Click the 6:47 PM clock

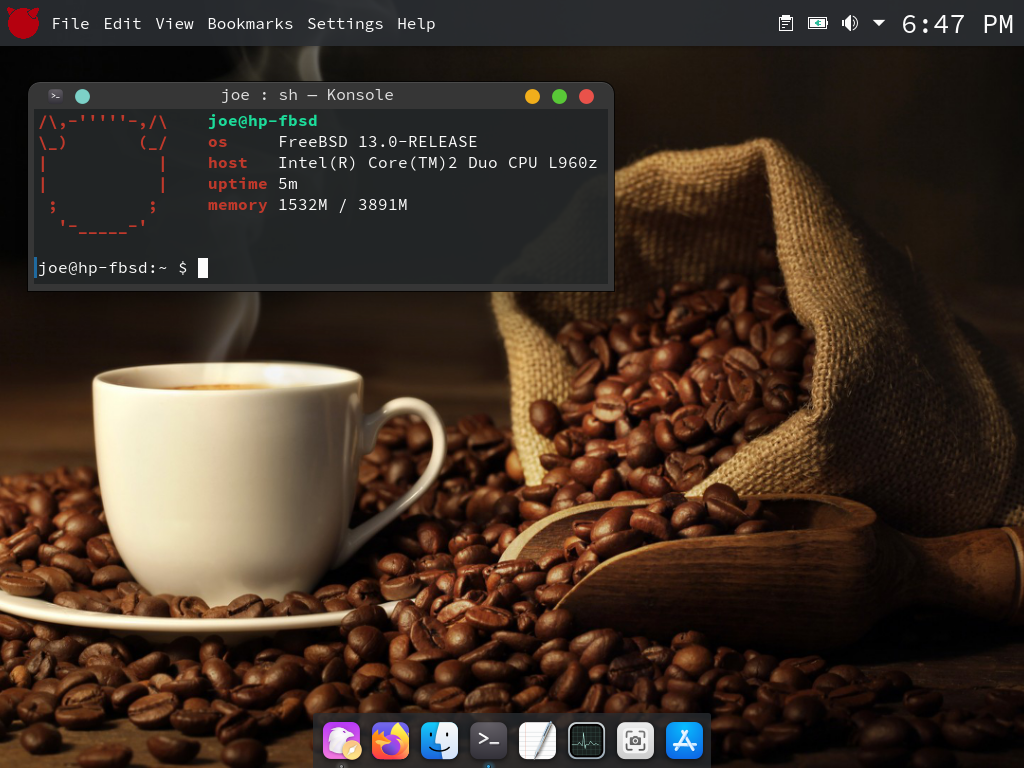[x=957, y=24]
